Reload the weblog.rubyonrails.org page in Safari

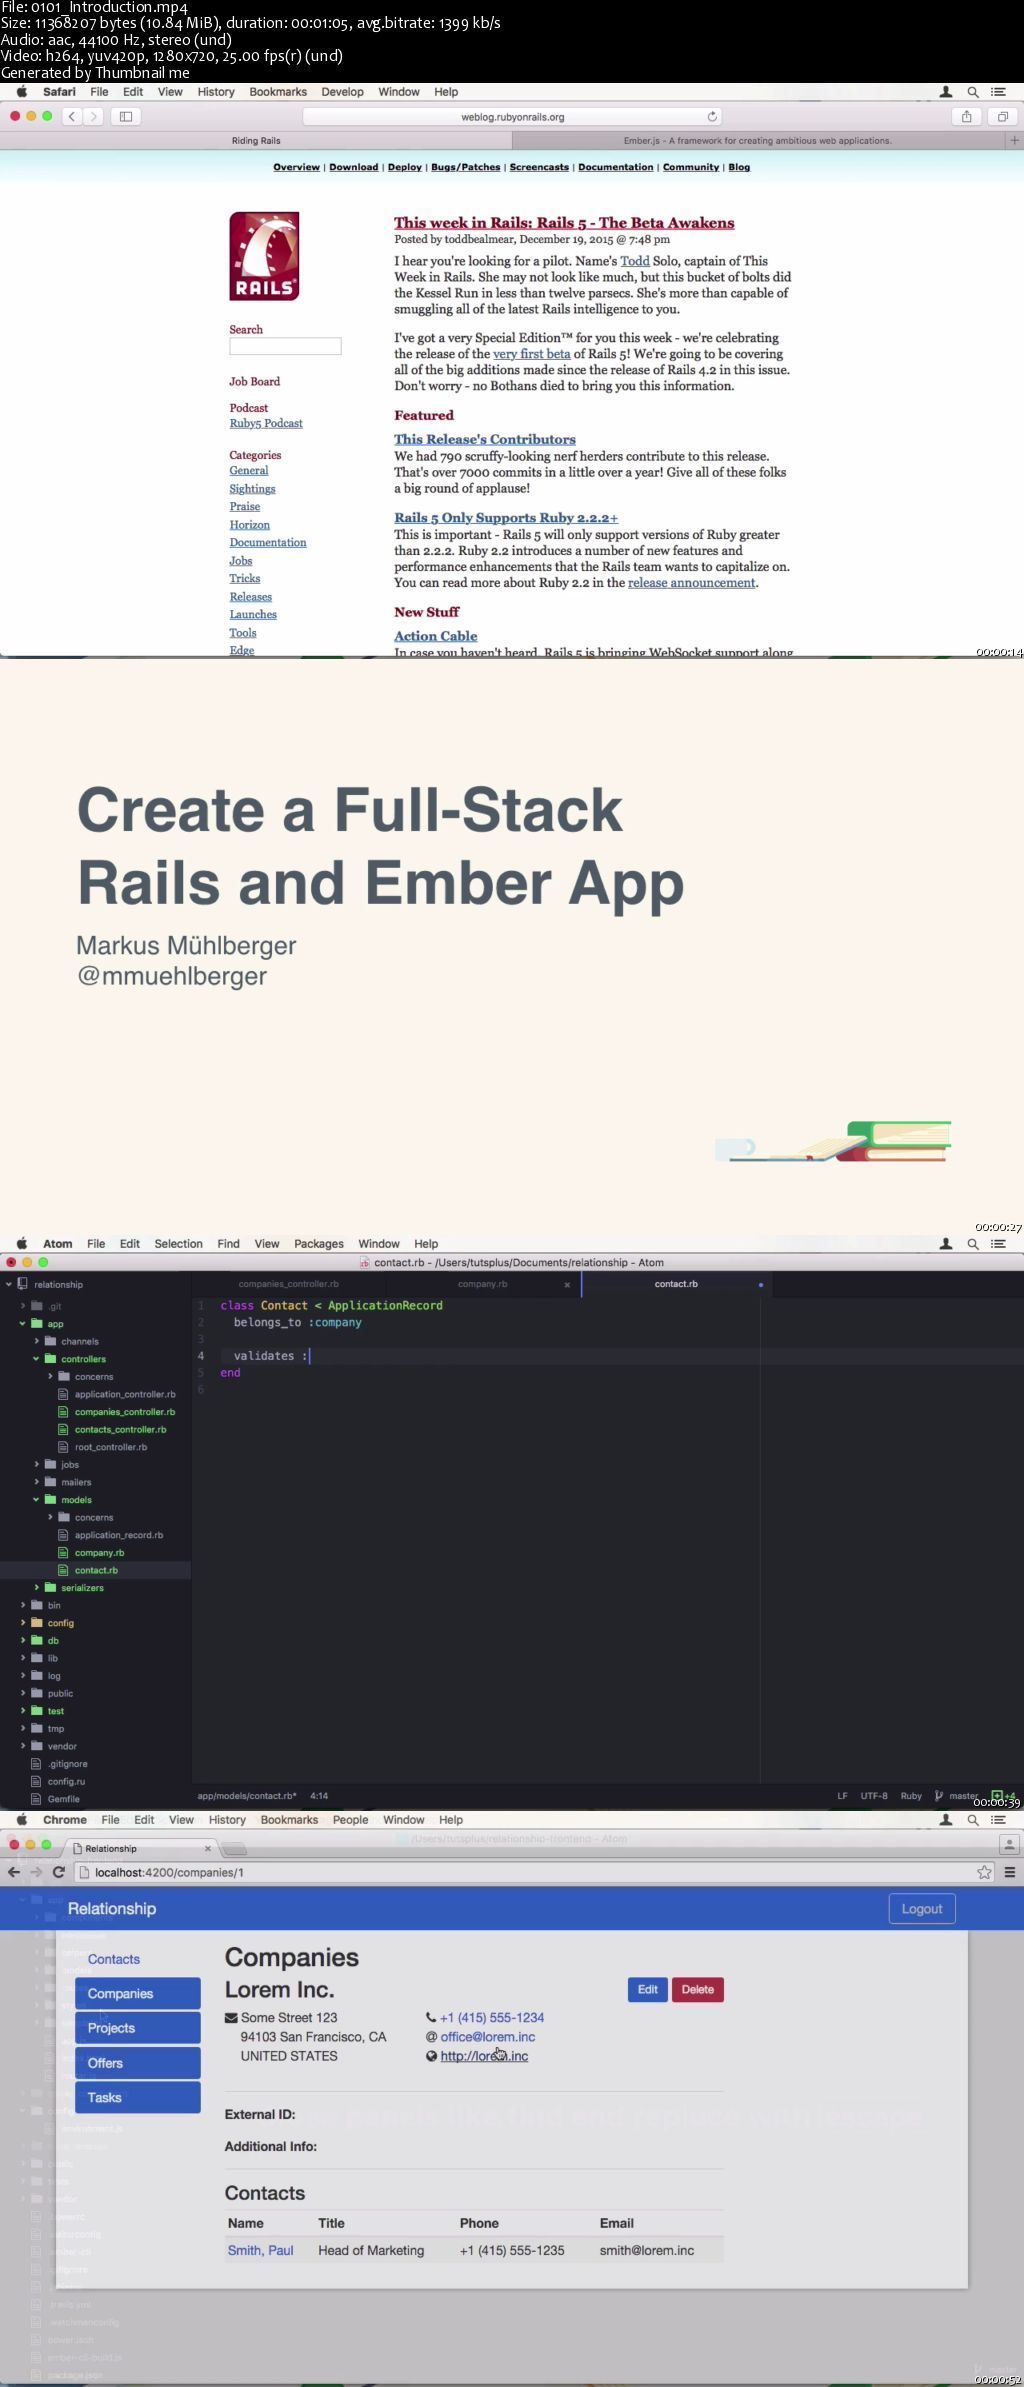pyautogui.click(x=712, y=116)
